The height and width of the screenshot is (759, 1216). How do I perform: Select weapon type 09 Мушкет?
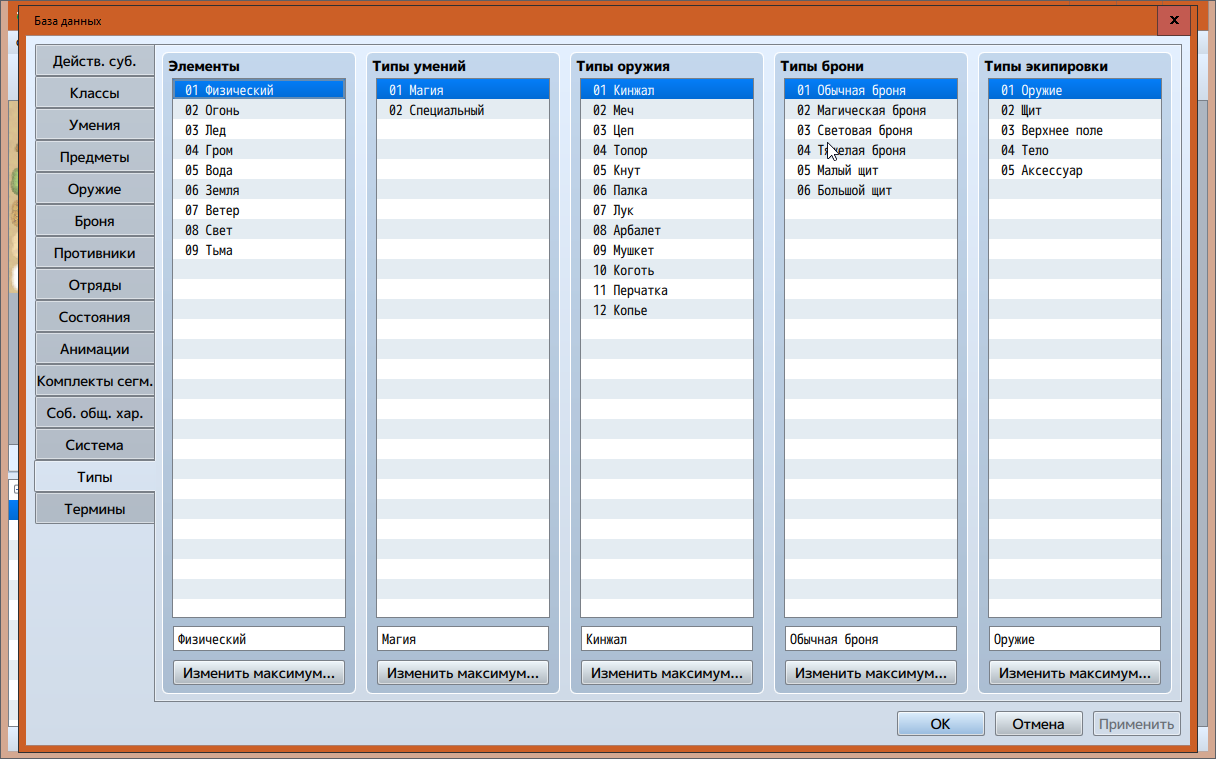[x=667, y=250]
